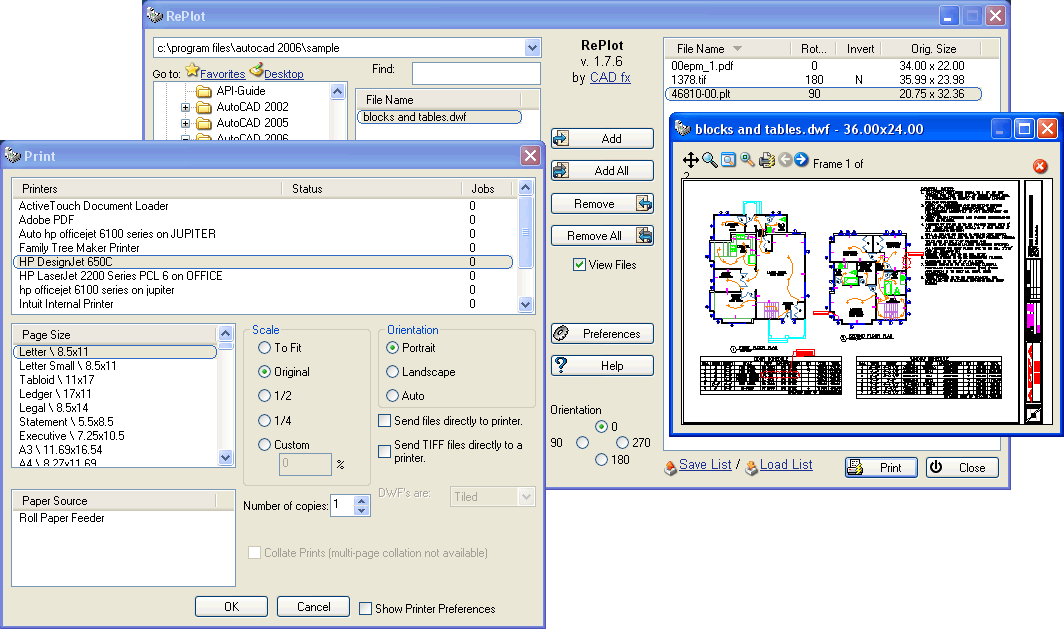Select blocks and tables.dwf in file list
This screenshot has width=1064, height=629.
(x=439, y=117)
